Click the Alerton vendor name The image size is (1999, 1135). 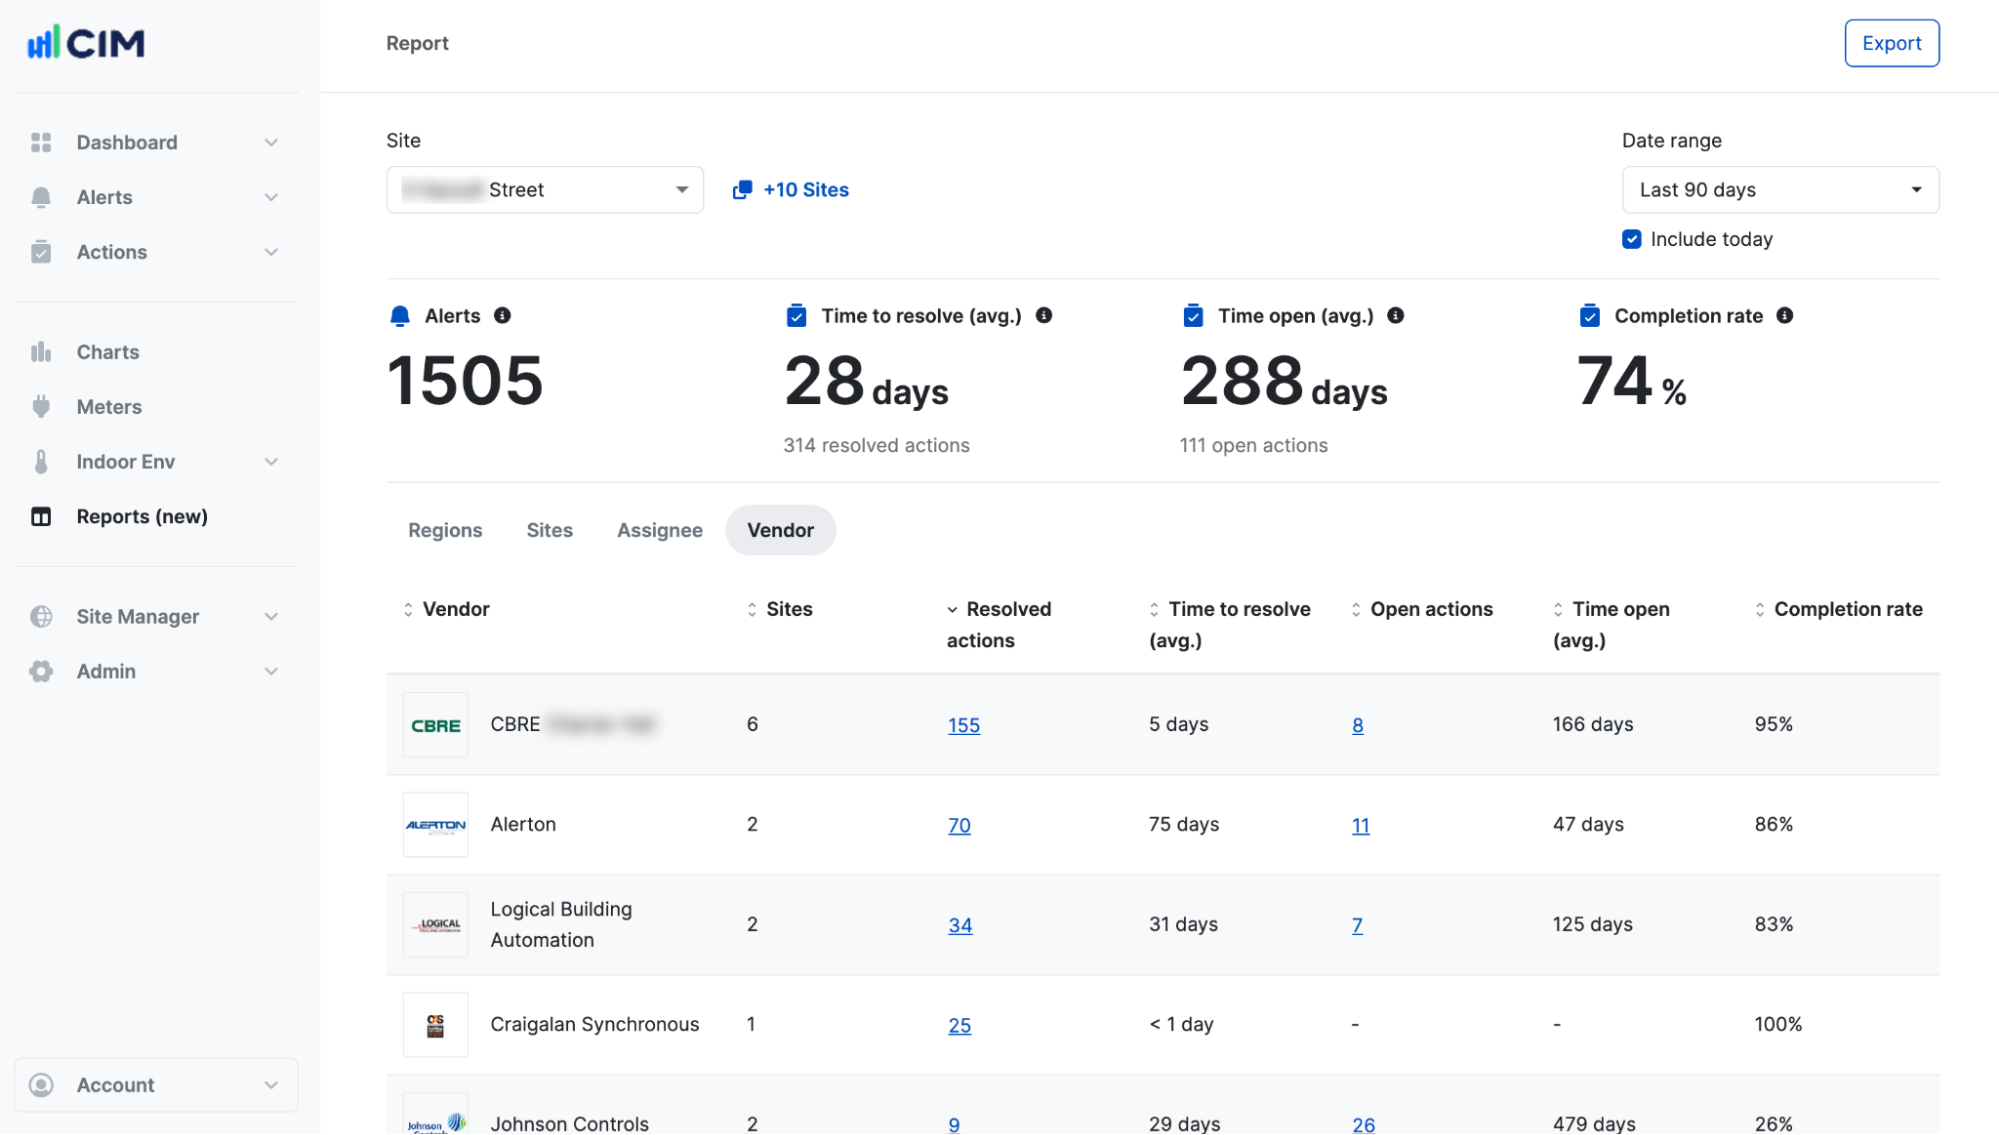click(x=523, y=825)
